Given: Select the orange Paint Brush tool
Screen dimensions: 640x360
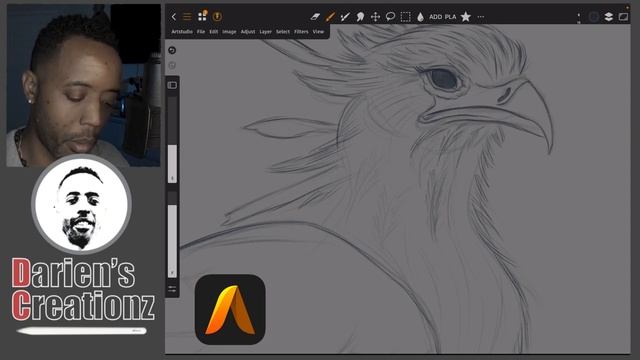Looking at the screenshot, I should (x=330, y=17).
